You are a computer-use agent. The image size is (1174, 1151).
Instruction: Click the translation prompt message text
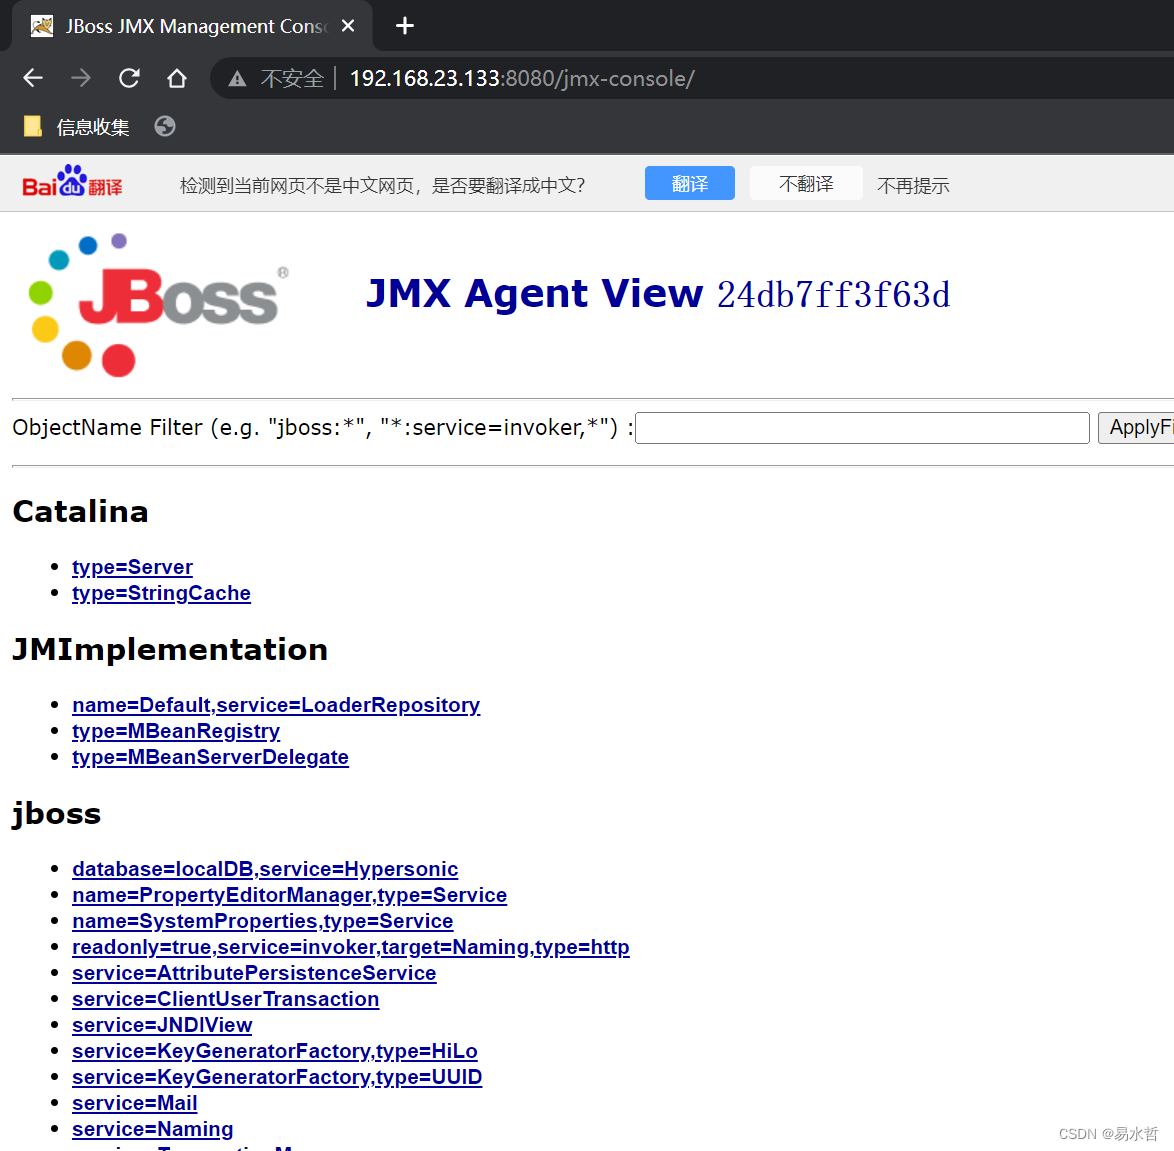[x=383, y=185]
